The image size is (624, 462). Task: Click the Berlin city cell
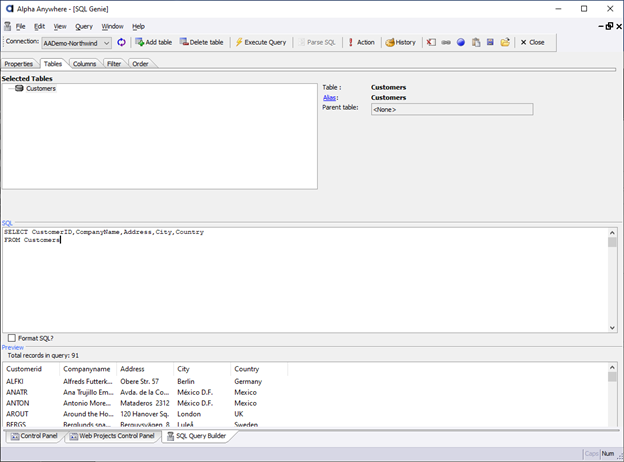pos(186,381)
